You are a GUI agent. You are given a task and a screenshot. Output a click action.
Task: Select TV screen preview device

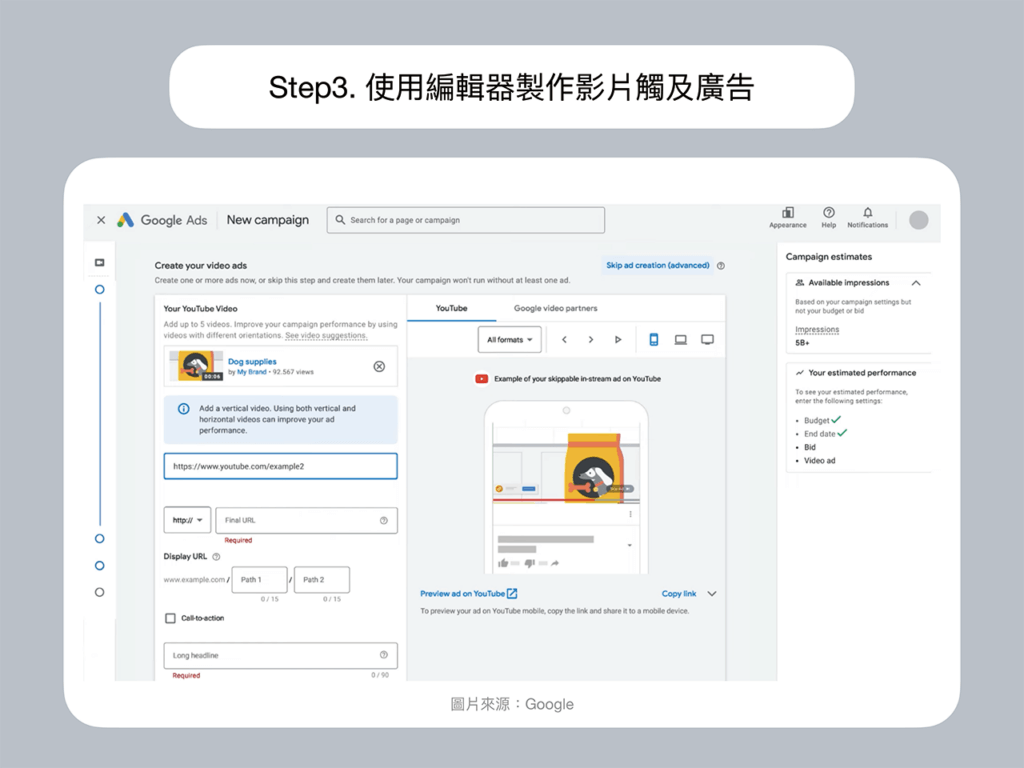tap(707, 340)
